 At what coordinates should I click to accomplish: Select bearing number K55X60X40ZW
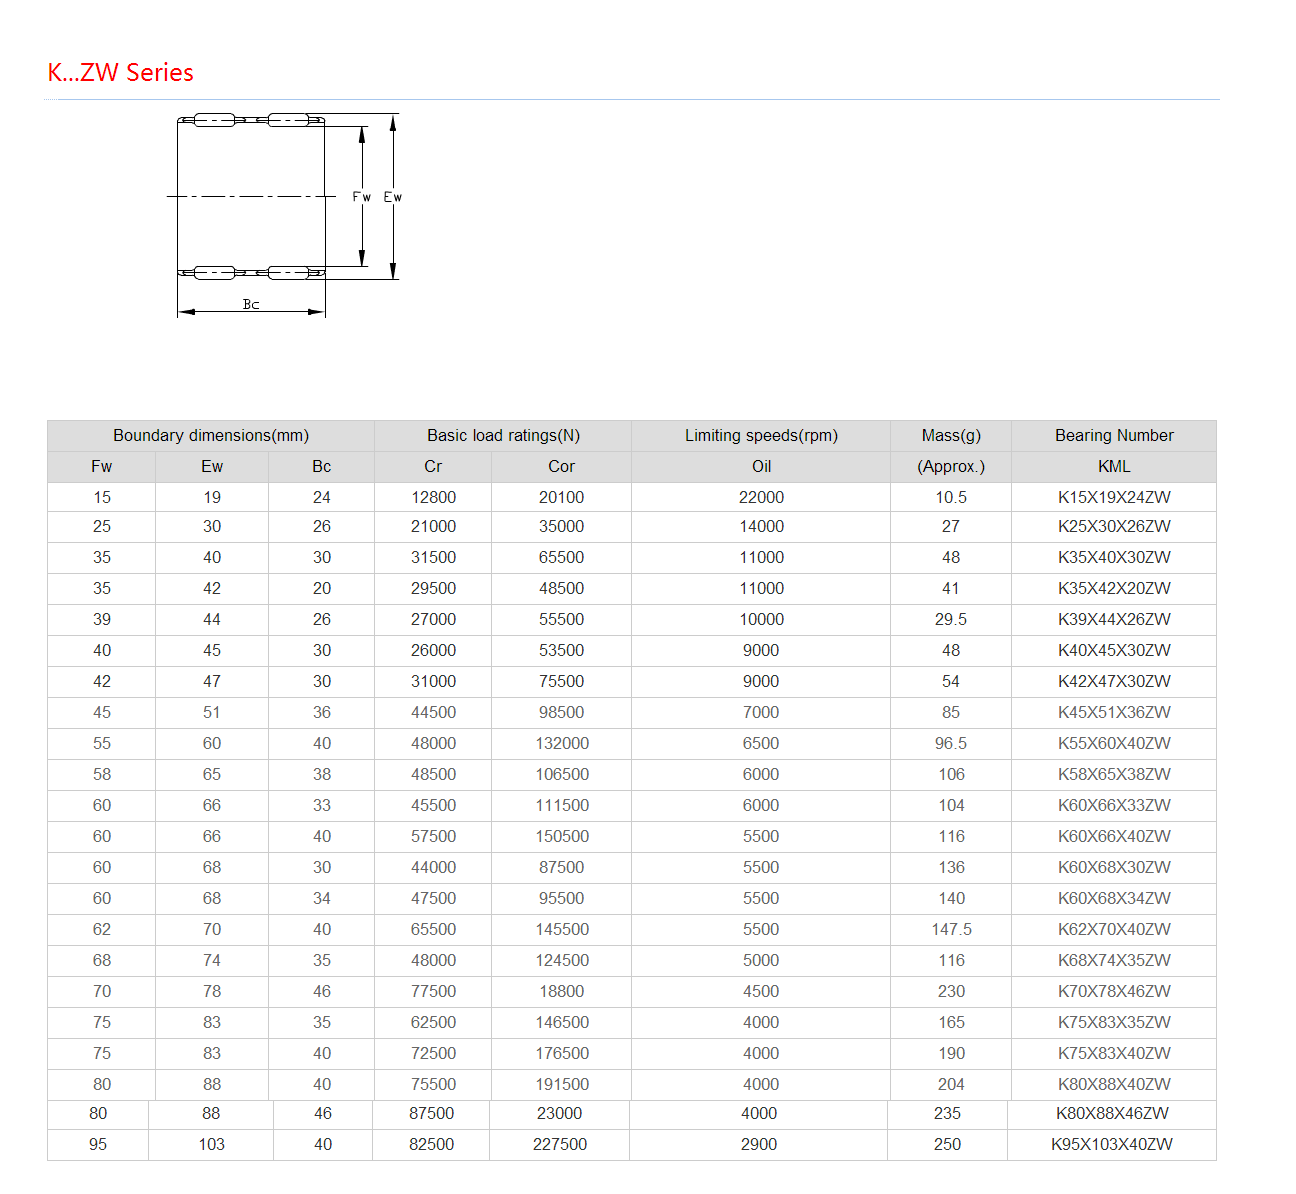tap(1114, 743)
